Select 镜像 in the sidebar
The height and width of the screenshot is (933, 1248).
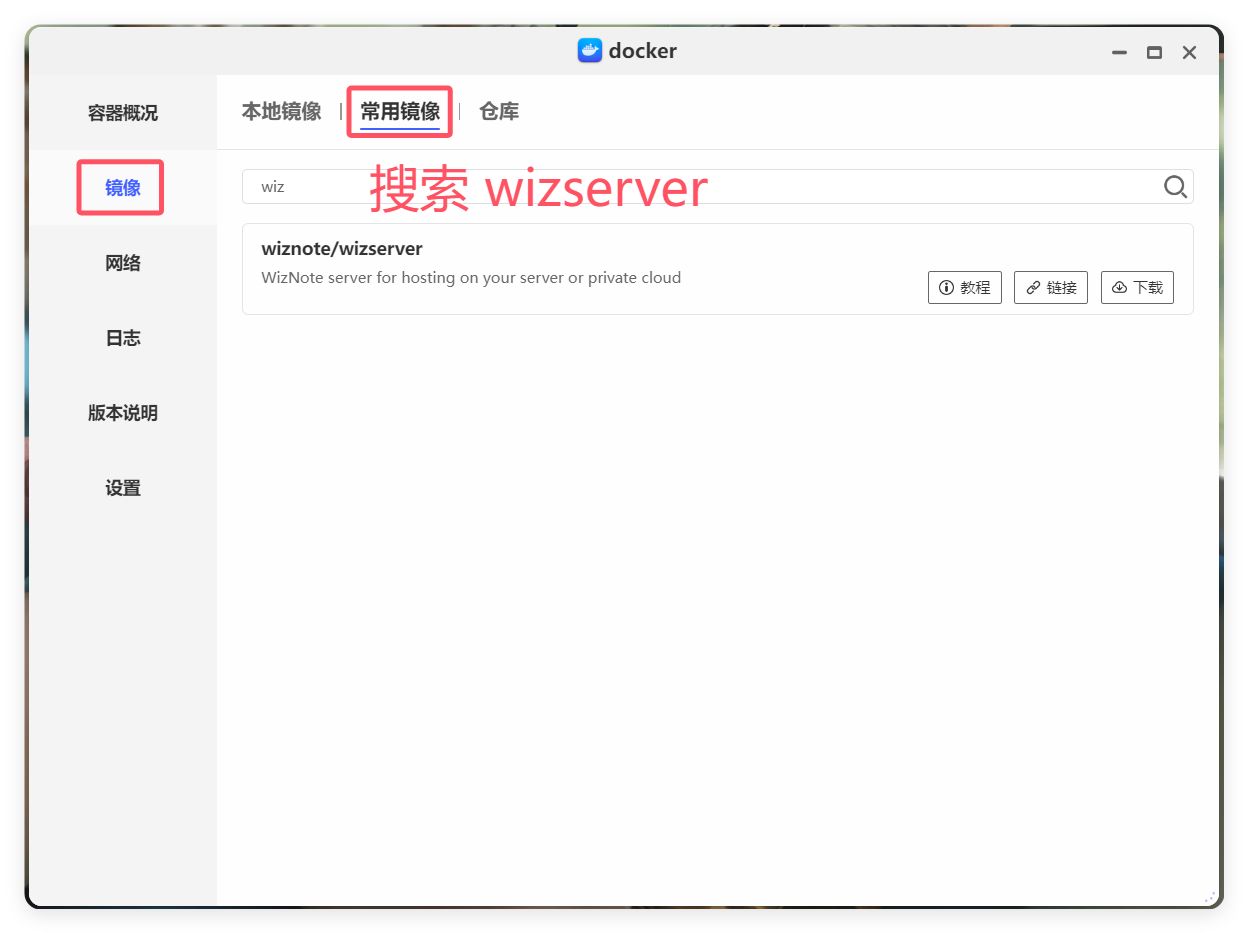click(x=120, y=187)
